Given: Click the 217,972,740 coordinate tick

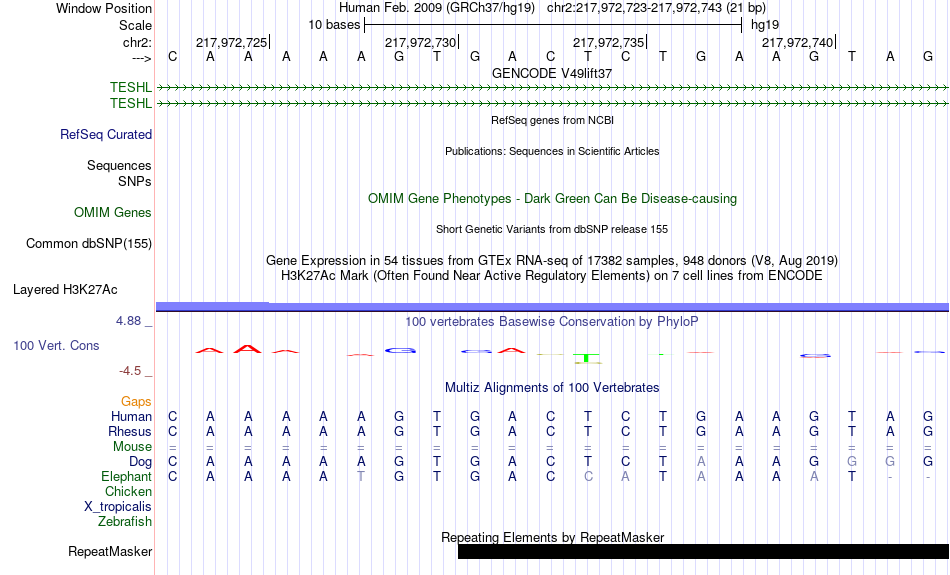Looking at the screenshot, I should 799,42.
